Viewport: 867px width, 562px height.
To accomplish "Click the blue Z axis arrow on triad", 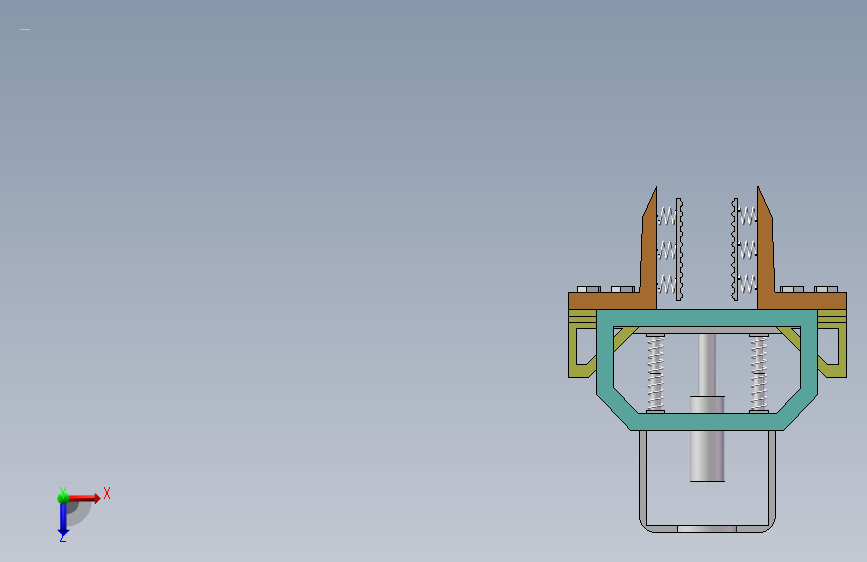I will coord(63,520).
